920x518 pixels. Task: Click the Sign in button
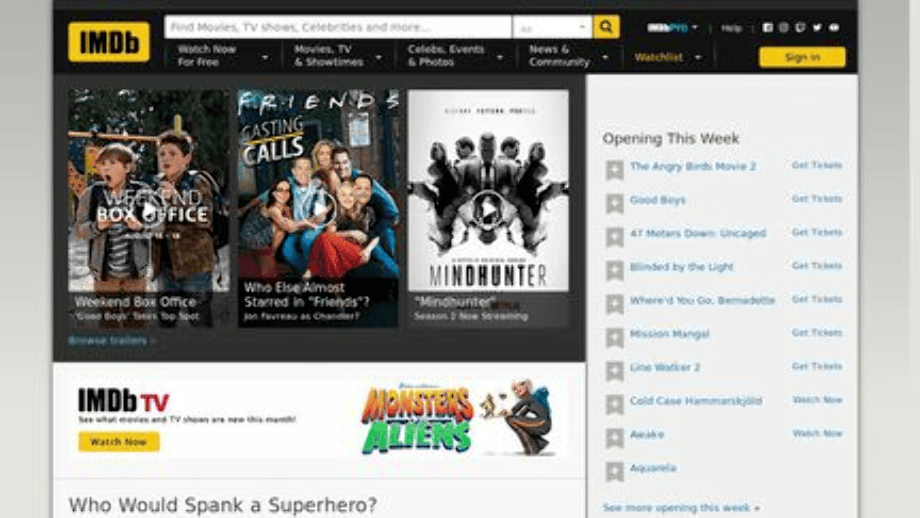click(802, 57)
